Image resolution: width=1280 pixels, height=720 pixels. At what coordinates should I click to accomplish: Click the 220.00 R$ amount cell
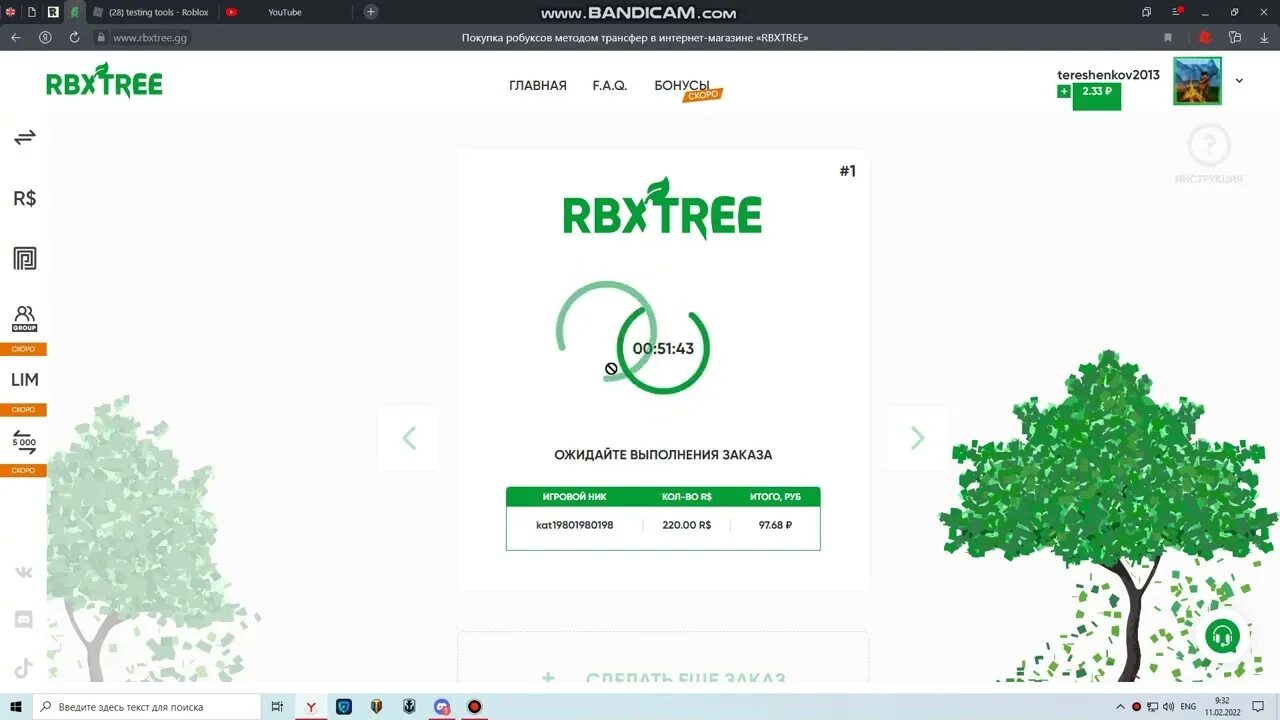pos(687,525)
